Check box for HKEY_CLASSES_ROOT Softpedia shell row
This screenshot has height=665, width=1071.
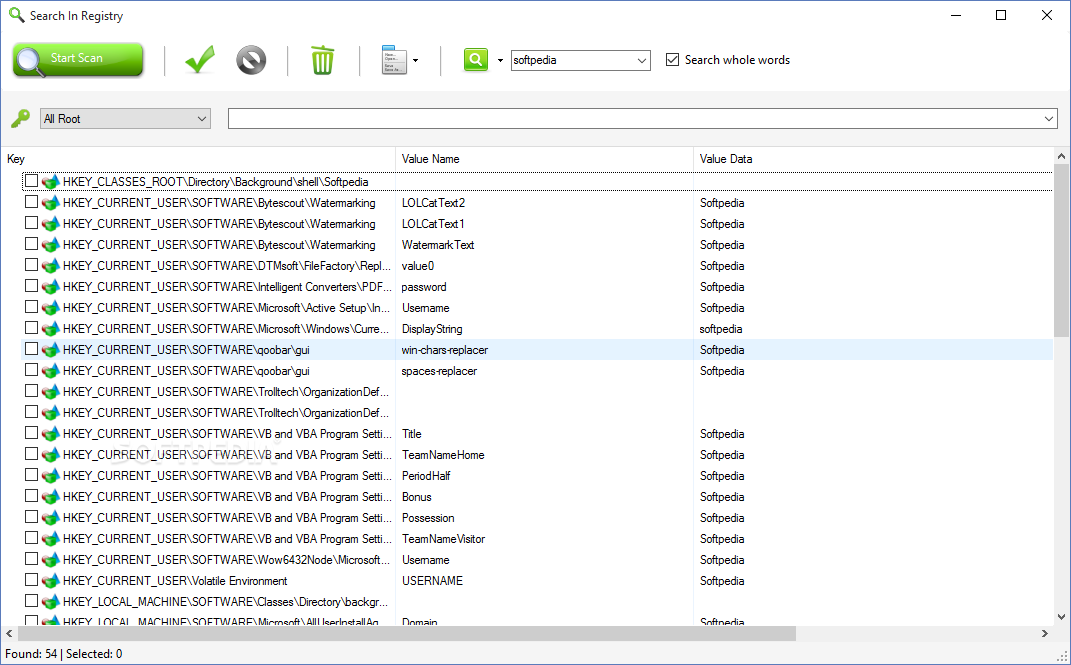pyautogui.click(x=31, y=181)
